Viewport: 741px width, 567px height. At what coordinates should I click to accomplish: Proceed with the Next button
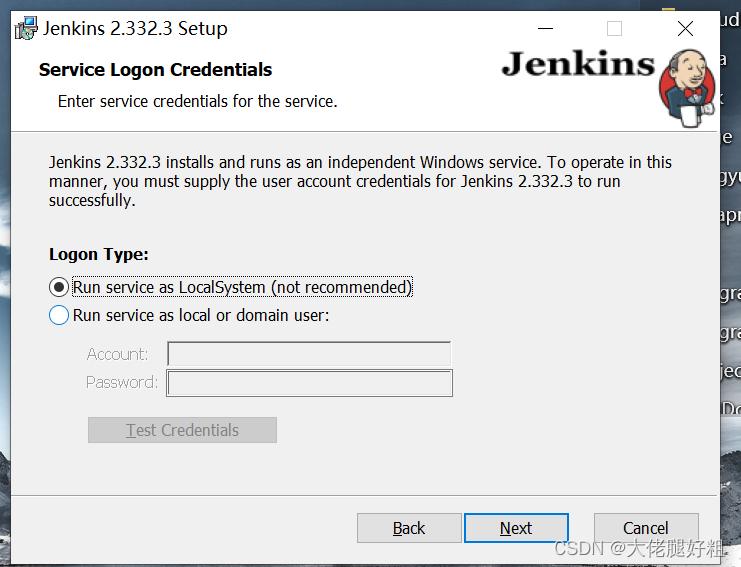(x=516, y=528)
